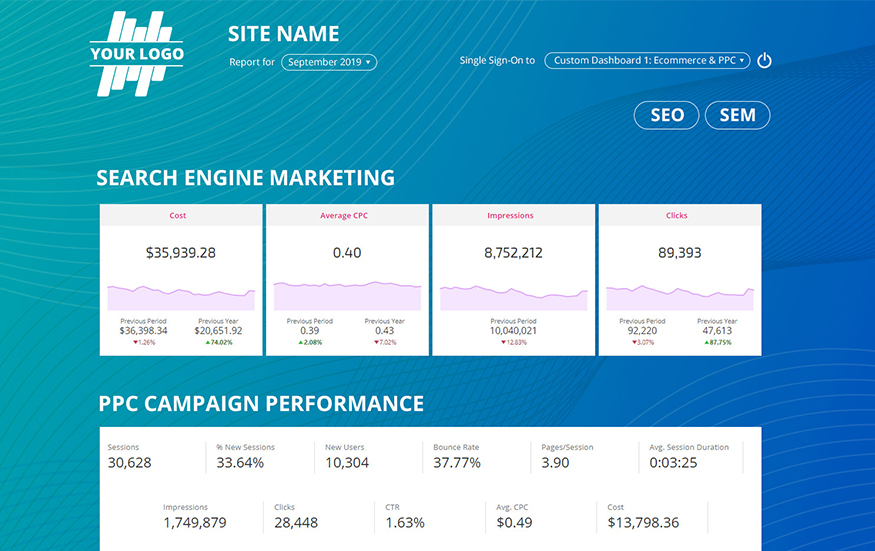Select the Impressions card header
Screen dimensions: 875x551
(513, 215)
